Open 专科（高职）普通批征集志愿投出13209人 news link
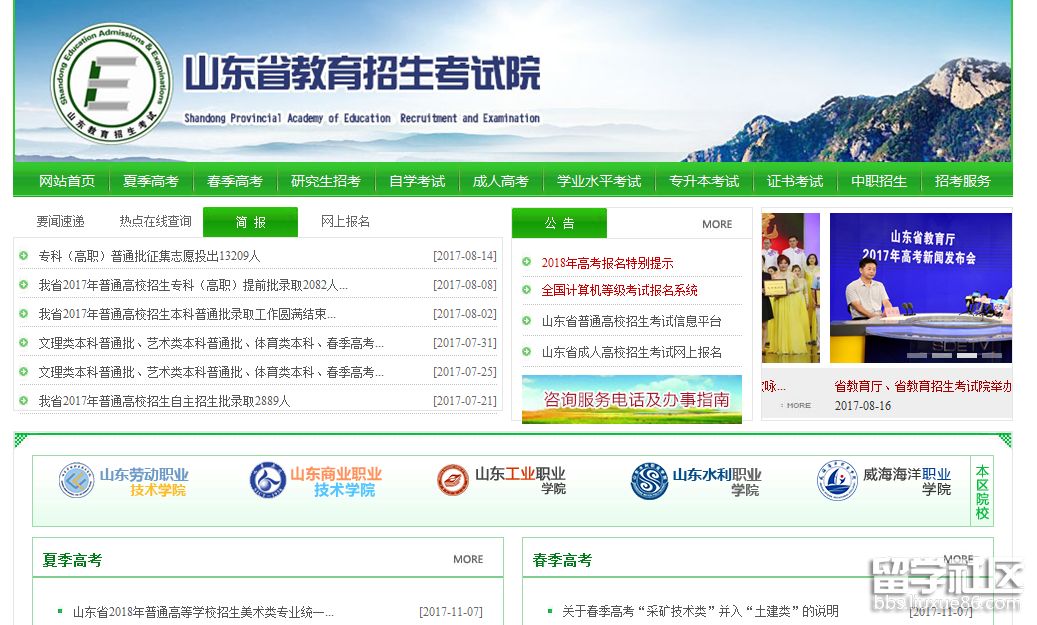The width and height of the screenshot is (1037, 625). point(149,256)
